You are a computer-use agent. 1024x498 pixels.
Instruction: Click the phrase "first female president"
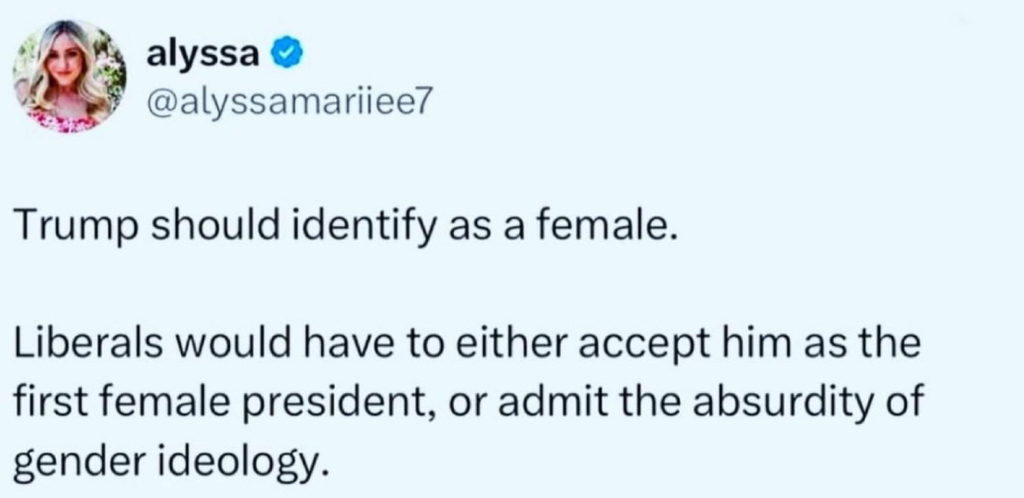(214, 403)
